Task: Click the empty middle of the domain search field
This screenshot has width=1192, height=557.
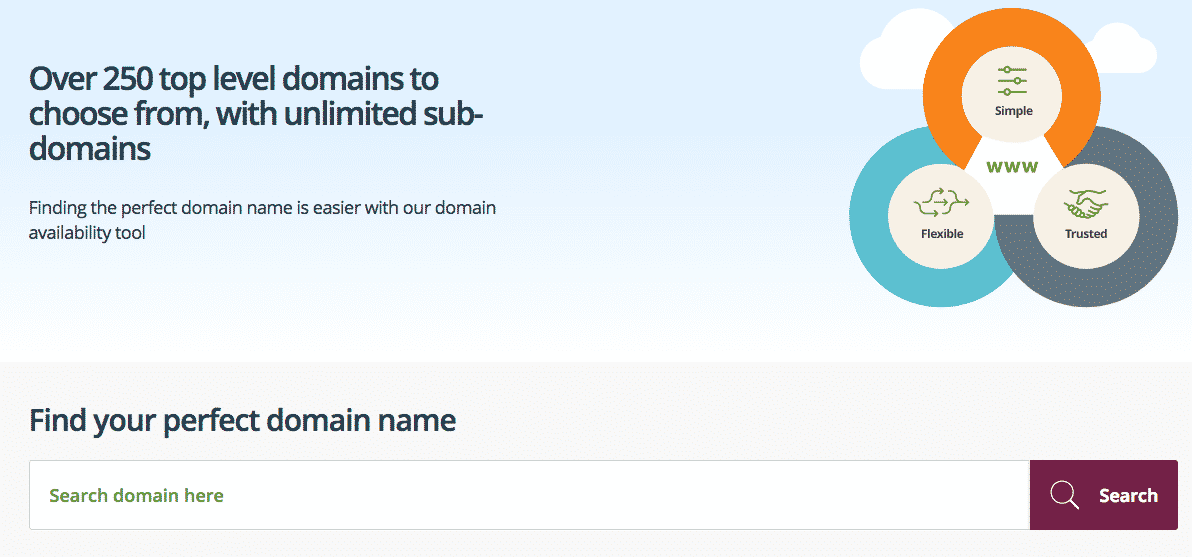Action: [529, 495]
